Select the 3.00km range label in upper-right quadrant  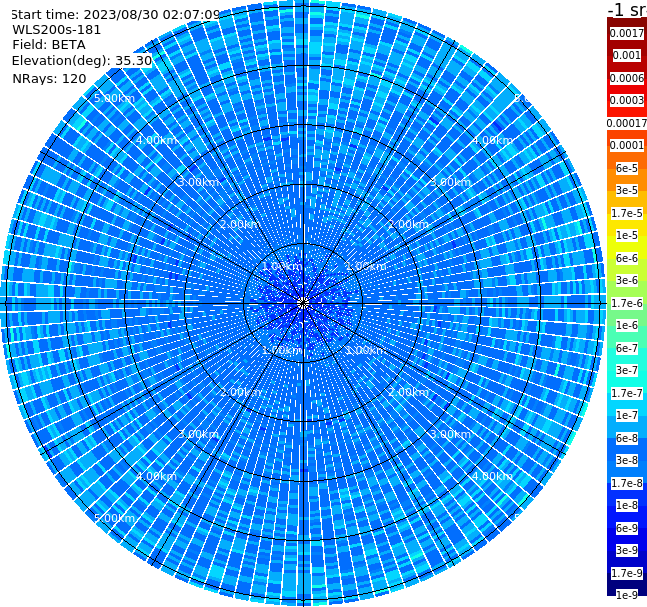tap(450, 182)
